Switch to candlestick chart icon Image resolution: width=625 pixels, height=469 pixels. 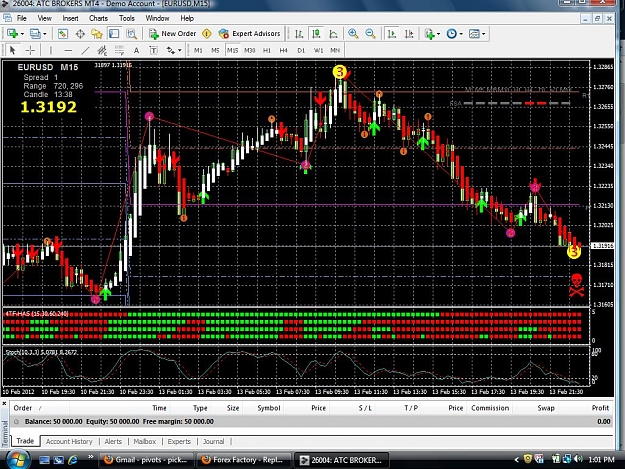pos(316,34)
